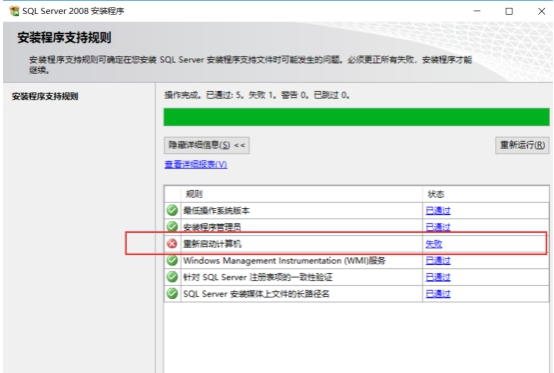The width and height of the screenshot is (554, 373).
Task: Select the Windows Management Instrumentation (WMI)服务 text
Action: click(284, 261)
